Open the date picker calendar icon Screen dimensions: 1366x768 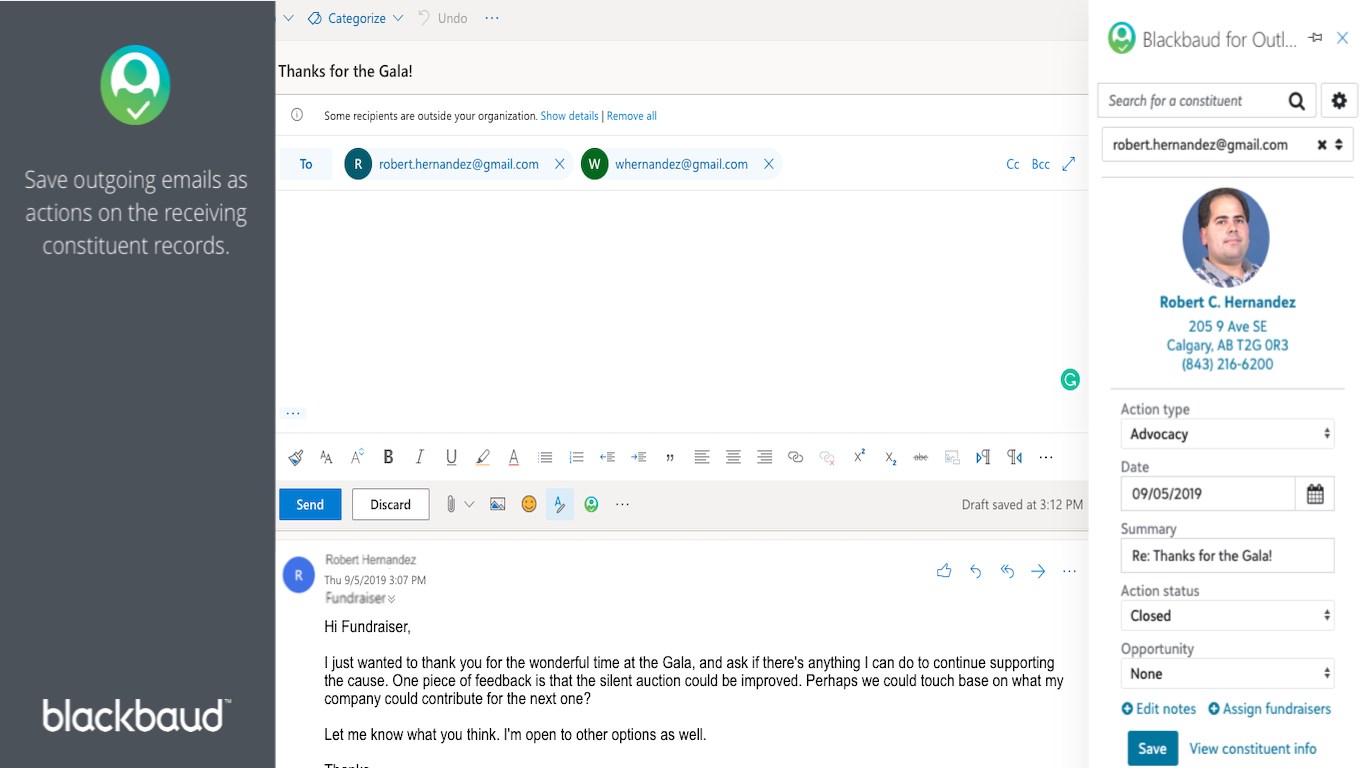coord(1315,493)
